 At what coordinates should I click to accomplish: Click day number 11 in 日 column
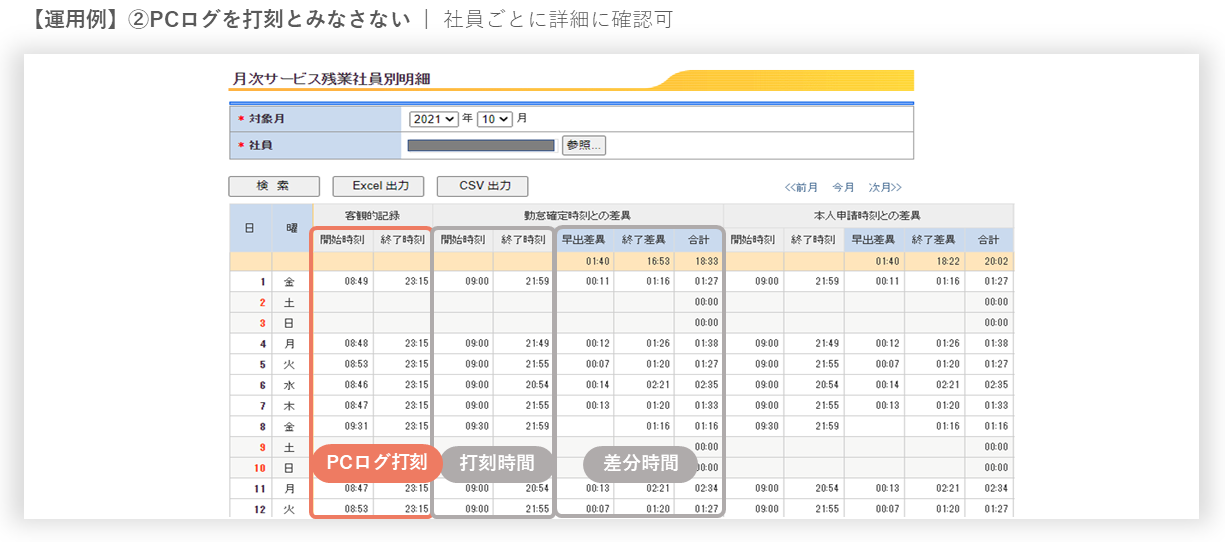(x=261, y=489)
